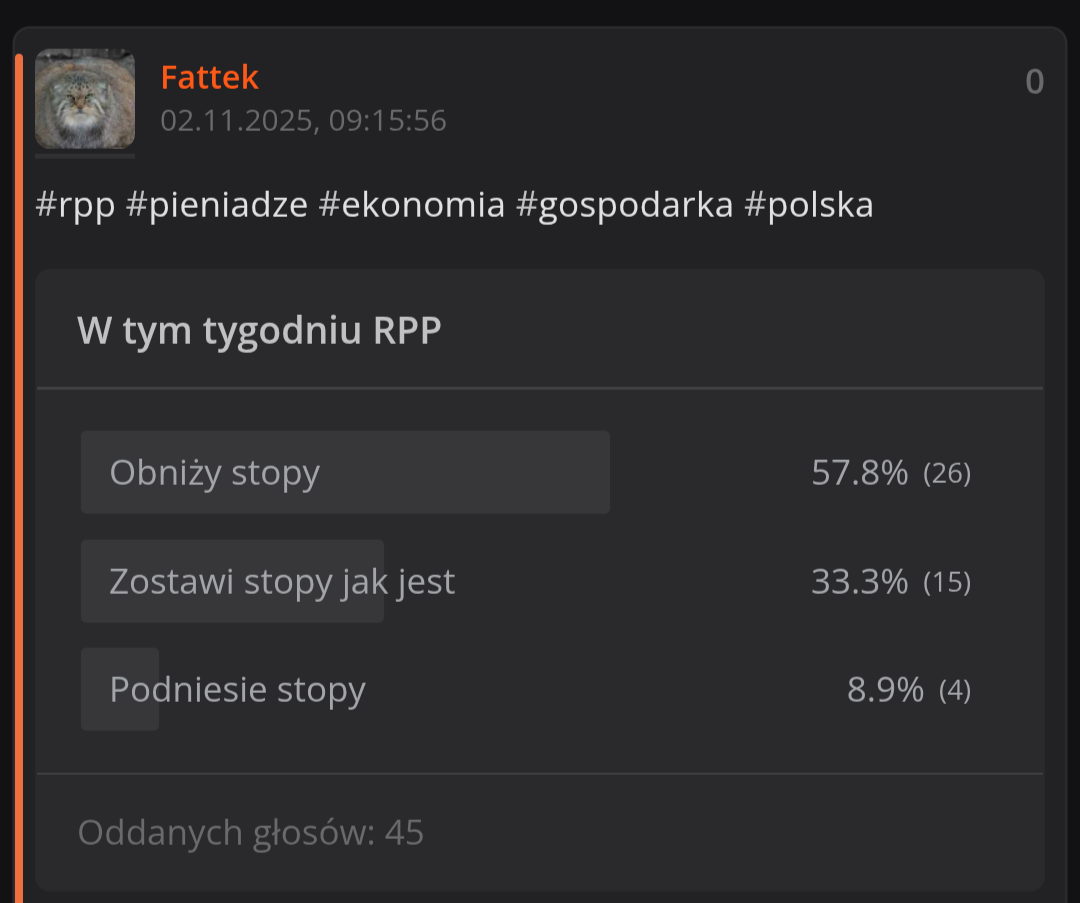Click the (4) vote count
Viewport: 1080px width, 903px height.
tap(954, 689)
